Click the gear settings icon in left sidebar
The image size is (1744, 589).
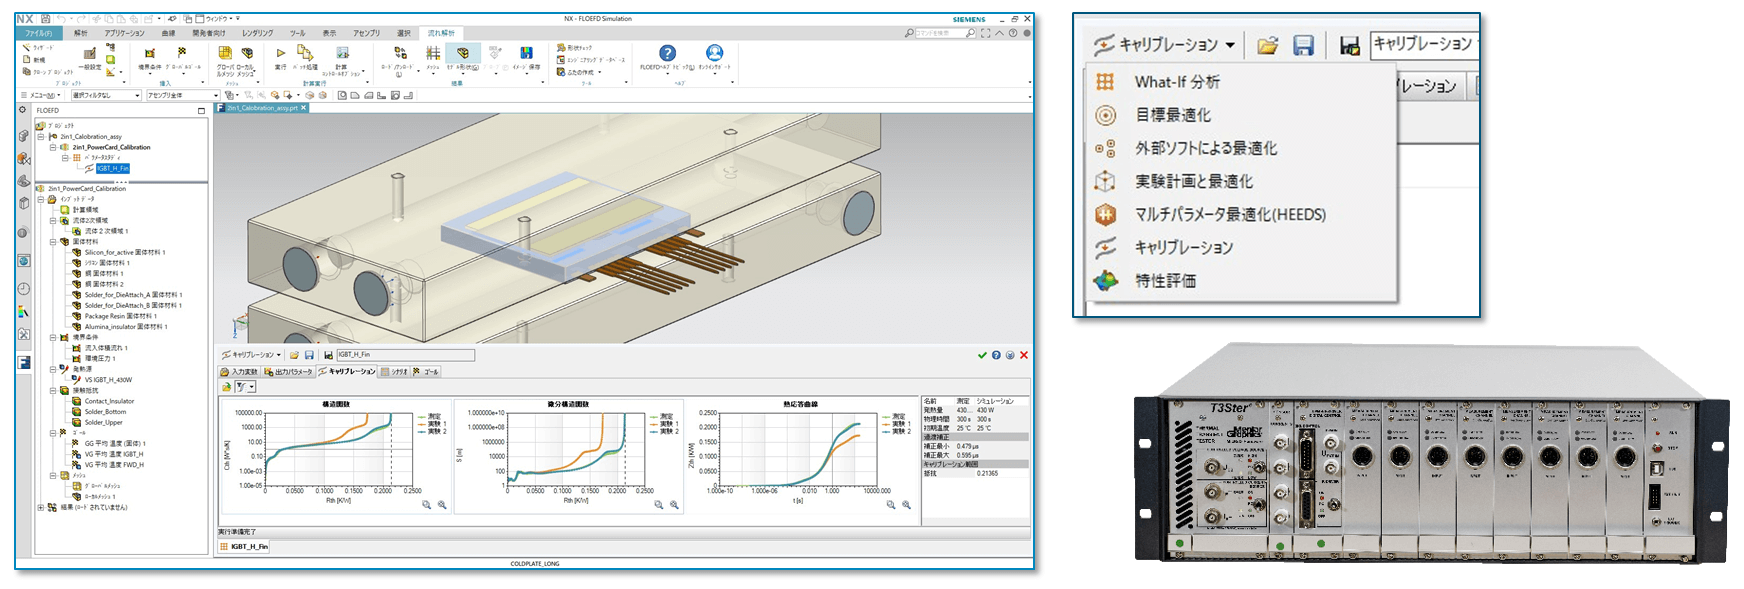click(x=22, y=110)
